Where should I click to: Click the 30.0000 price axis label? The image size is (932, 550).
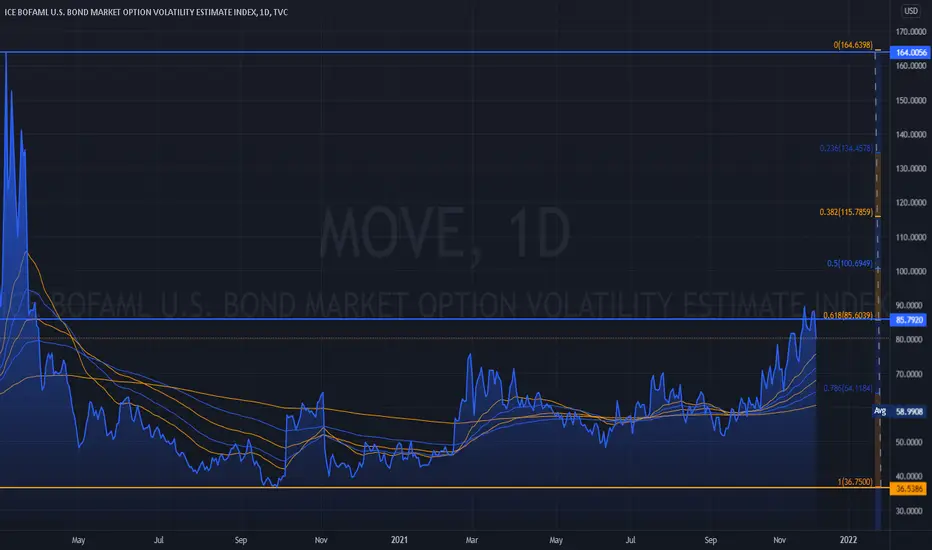(911, 511)
